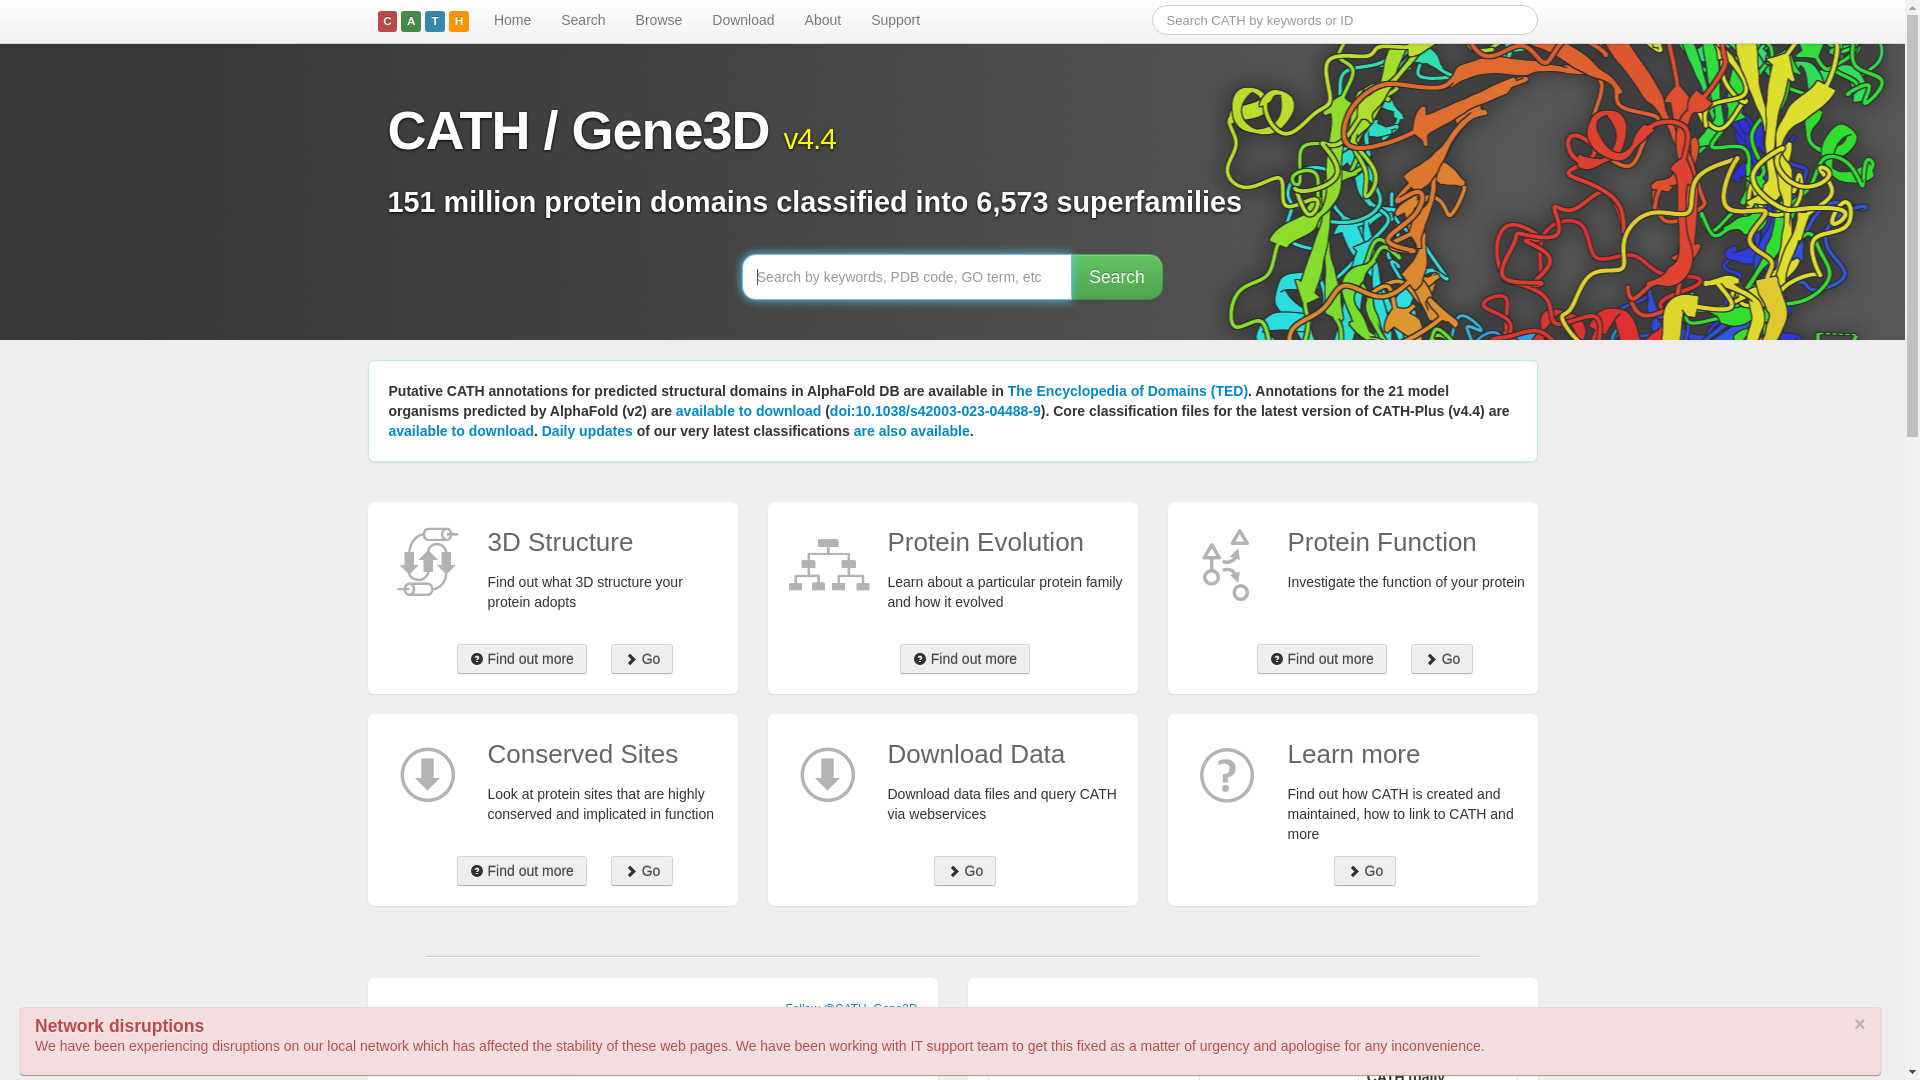
Task: Open the AlphaFold available to download link
Action: pyautogui.click(x=748, y=411)
